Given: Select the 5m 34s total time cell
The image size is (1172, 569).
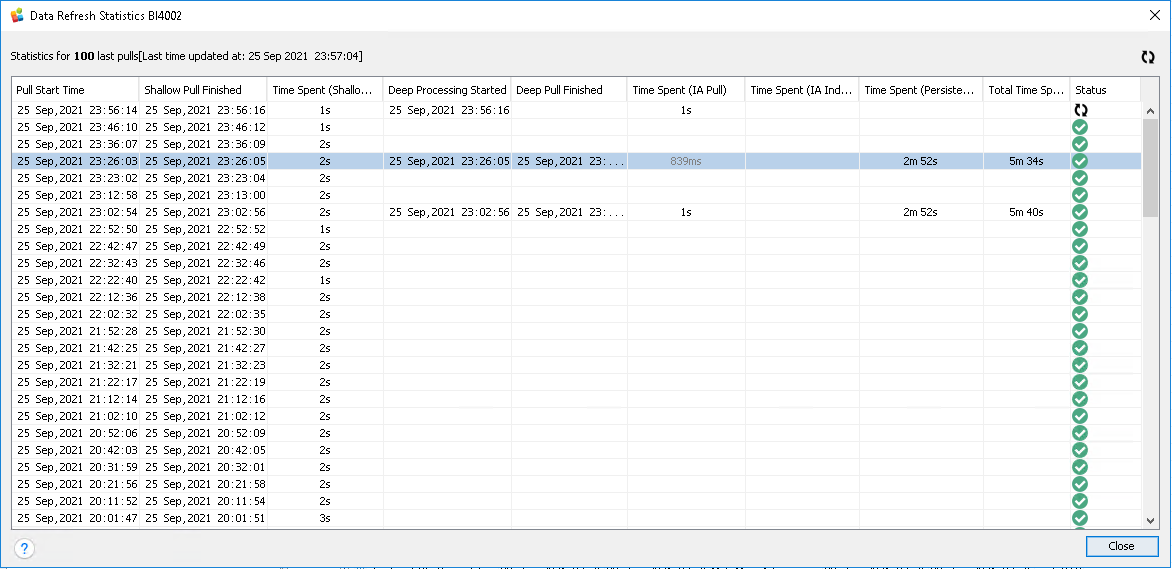Looking at the screenshot, I should coord(1026,161).
